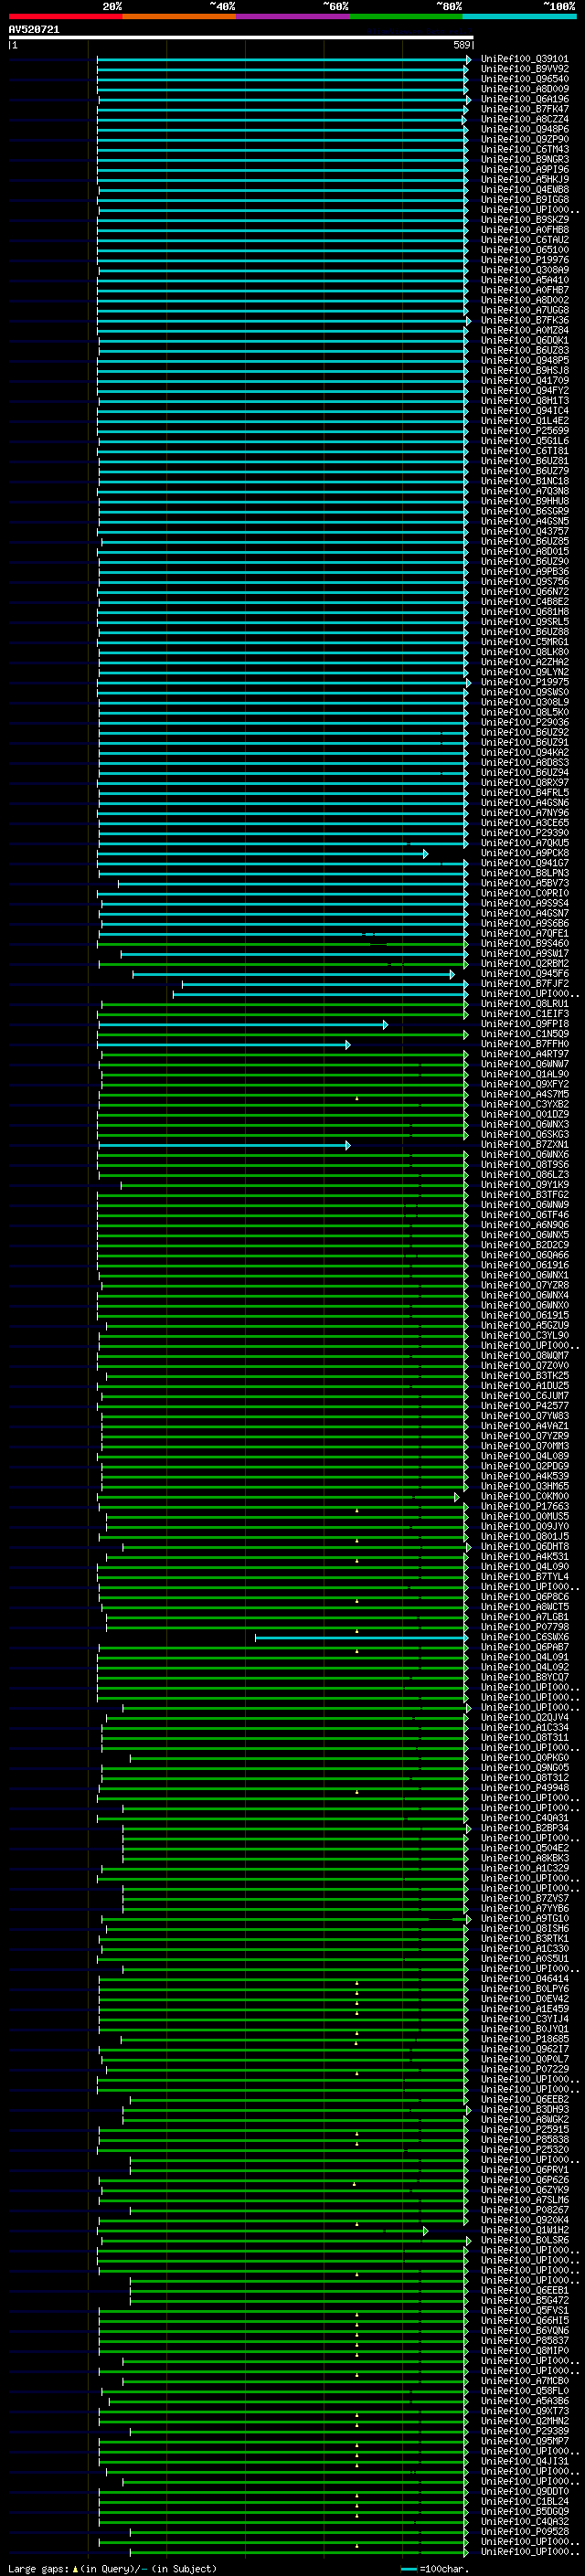Click the UniRef100_Q945F6 hit label
Image resolution: width=585 pixels, height=2576 pixels.
click(x=525, y=974)
